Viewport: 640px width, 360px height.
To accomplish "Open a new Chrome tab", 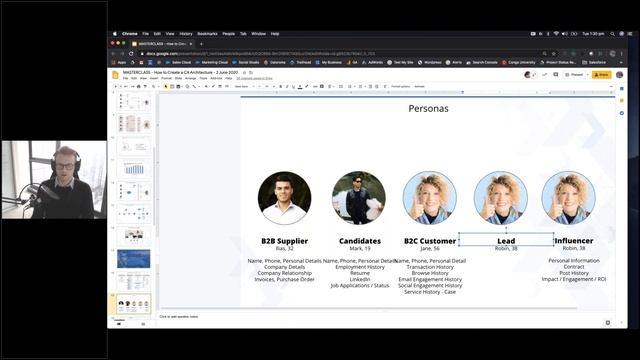I will [201, 44].
